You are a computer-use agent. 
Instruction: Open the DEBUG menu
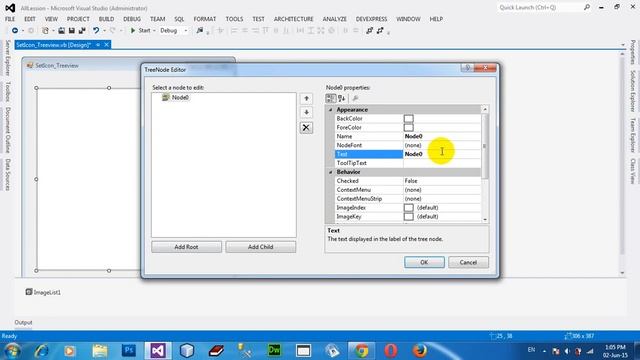[132, 19]
